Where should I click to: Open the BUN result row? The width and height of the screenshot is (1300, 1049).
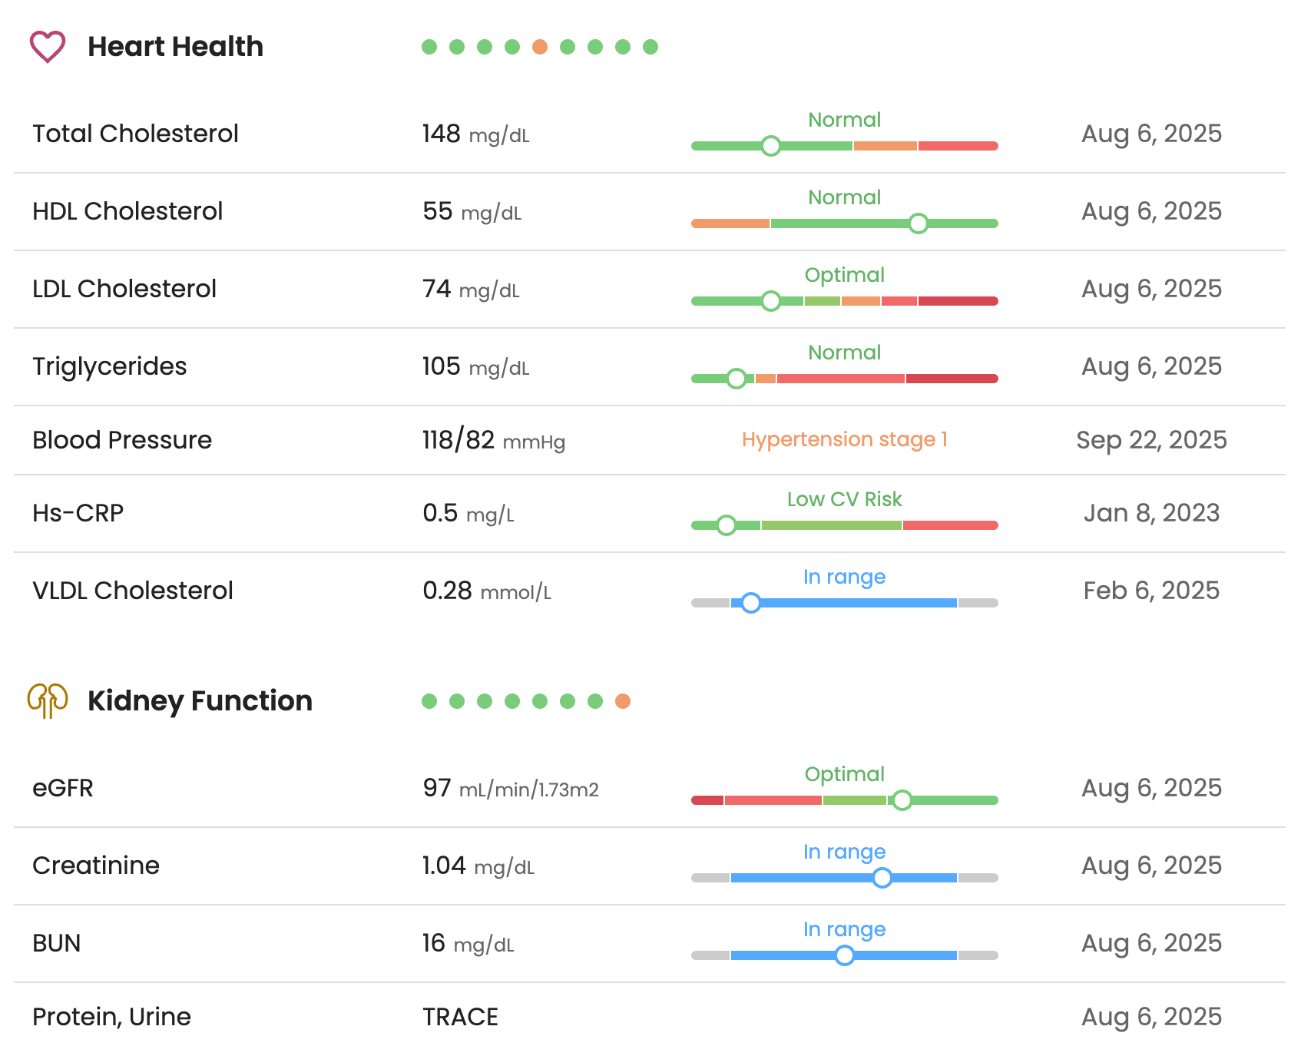pyautogui.click(x=56, y=943)
